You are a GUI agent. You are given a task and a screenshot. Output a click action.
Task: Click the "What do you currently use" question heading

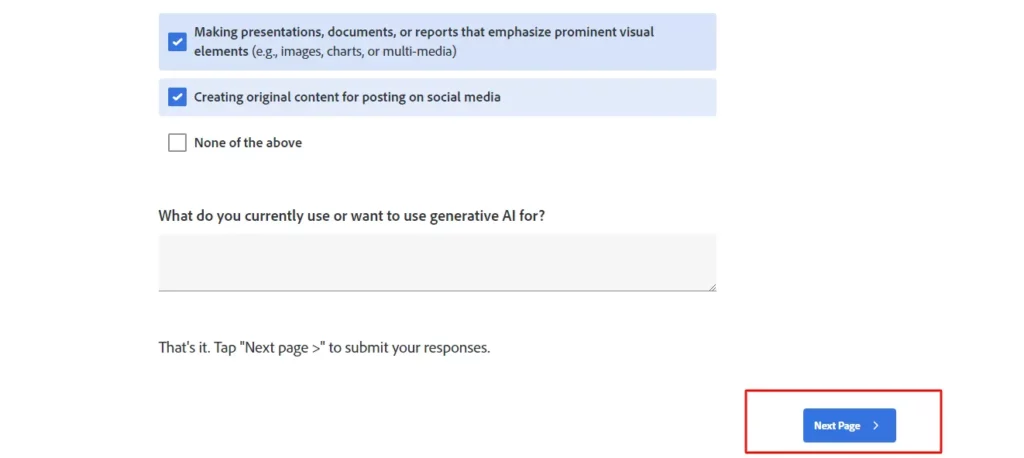pos(351,216)
